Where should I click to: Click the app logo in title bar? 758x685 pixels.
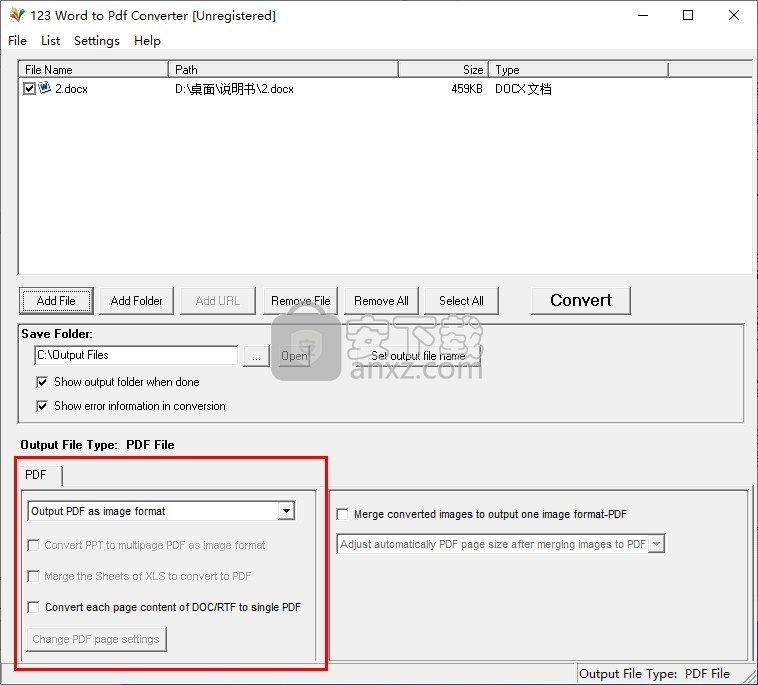point(16,15)
